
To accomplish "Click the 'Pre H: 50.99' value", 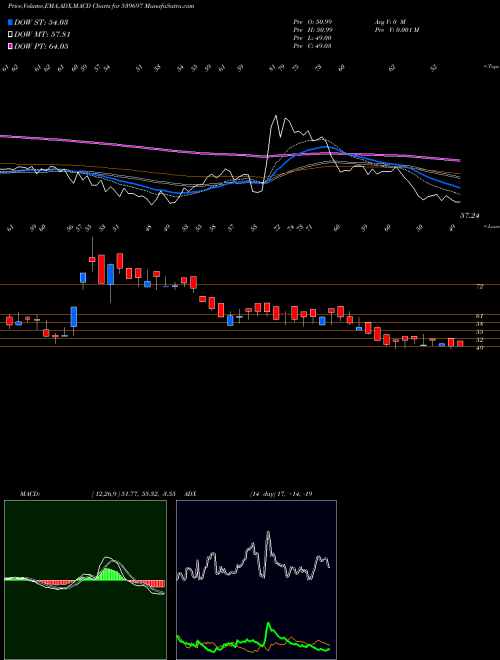I will [313, 30].
